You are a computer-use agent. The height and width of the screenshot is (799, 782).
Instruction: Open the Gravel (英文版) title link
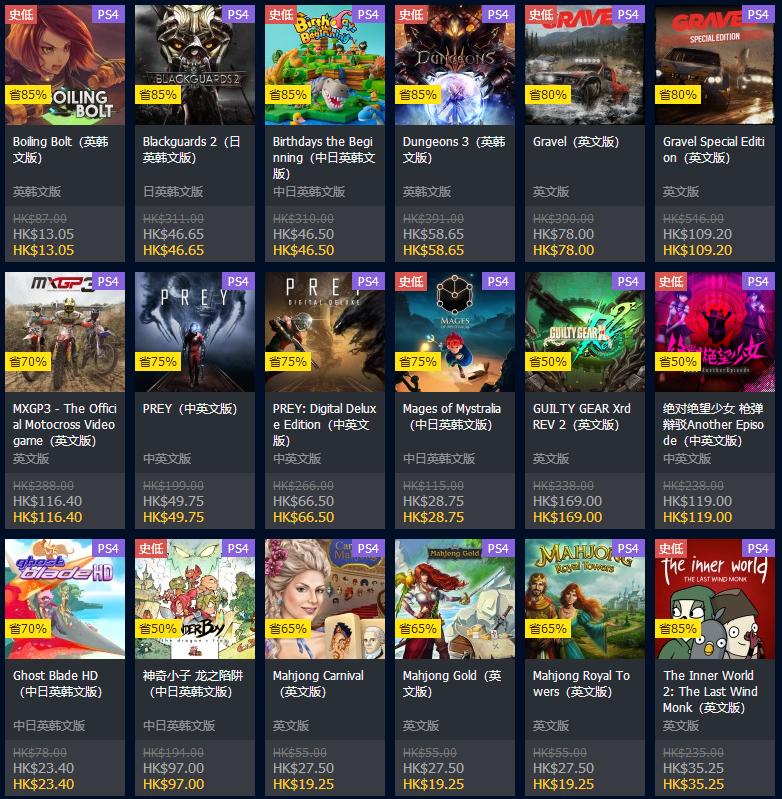coord(576,142)
